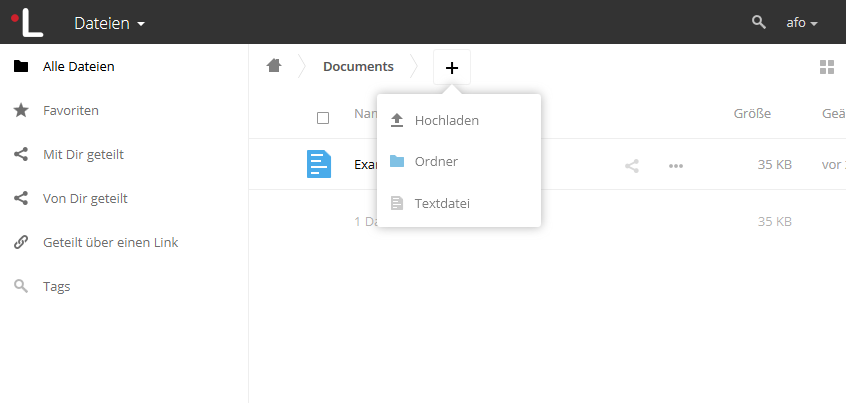
Task: Toggle the select-all files checkbox
Action: [x=323, y=117]
